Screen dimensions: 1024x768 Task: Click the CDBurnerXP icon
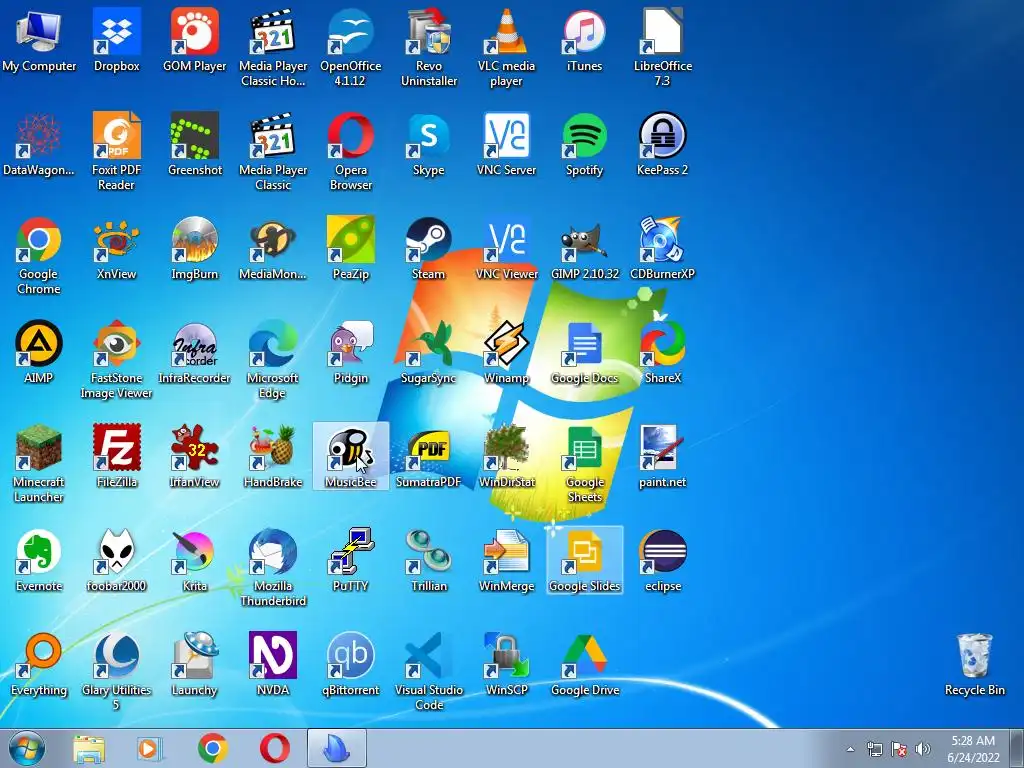pyautogui.click(x=662, y=248)
